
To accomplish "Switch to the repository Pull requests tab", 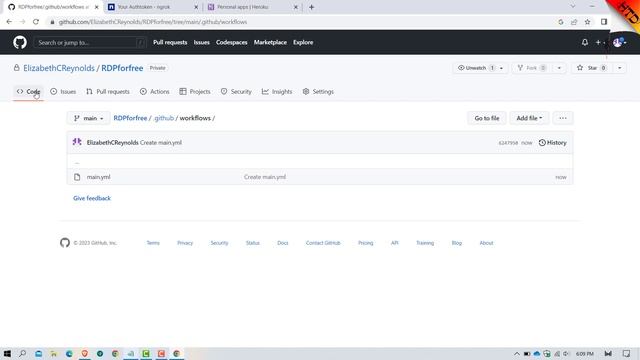I will click(108, 91).
